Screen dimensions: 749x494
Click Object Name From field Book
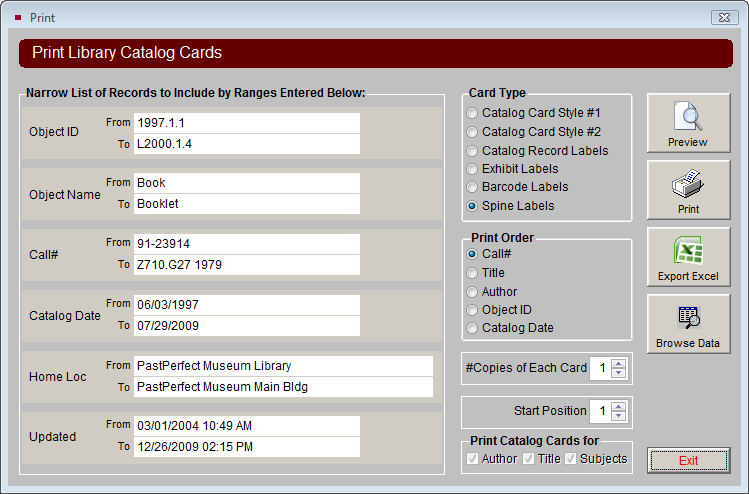coord(247,183)
